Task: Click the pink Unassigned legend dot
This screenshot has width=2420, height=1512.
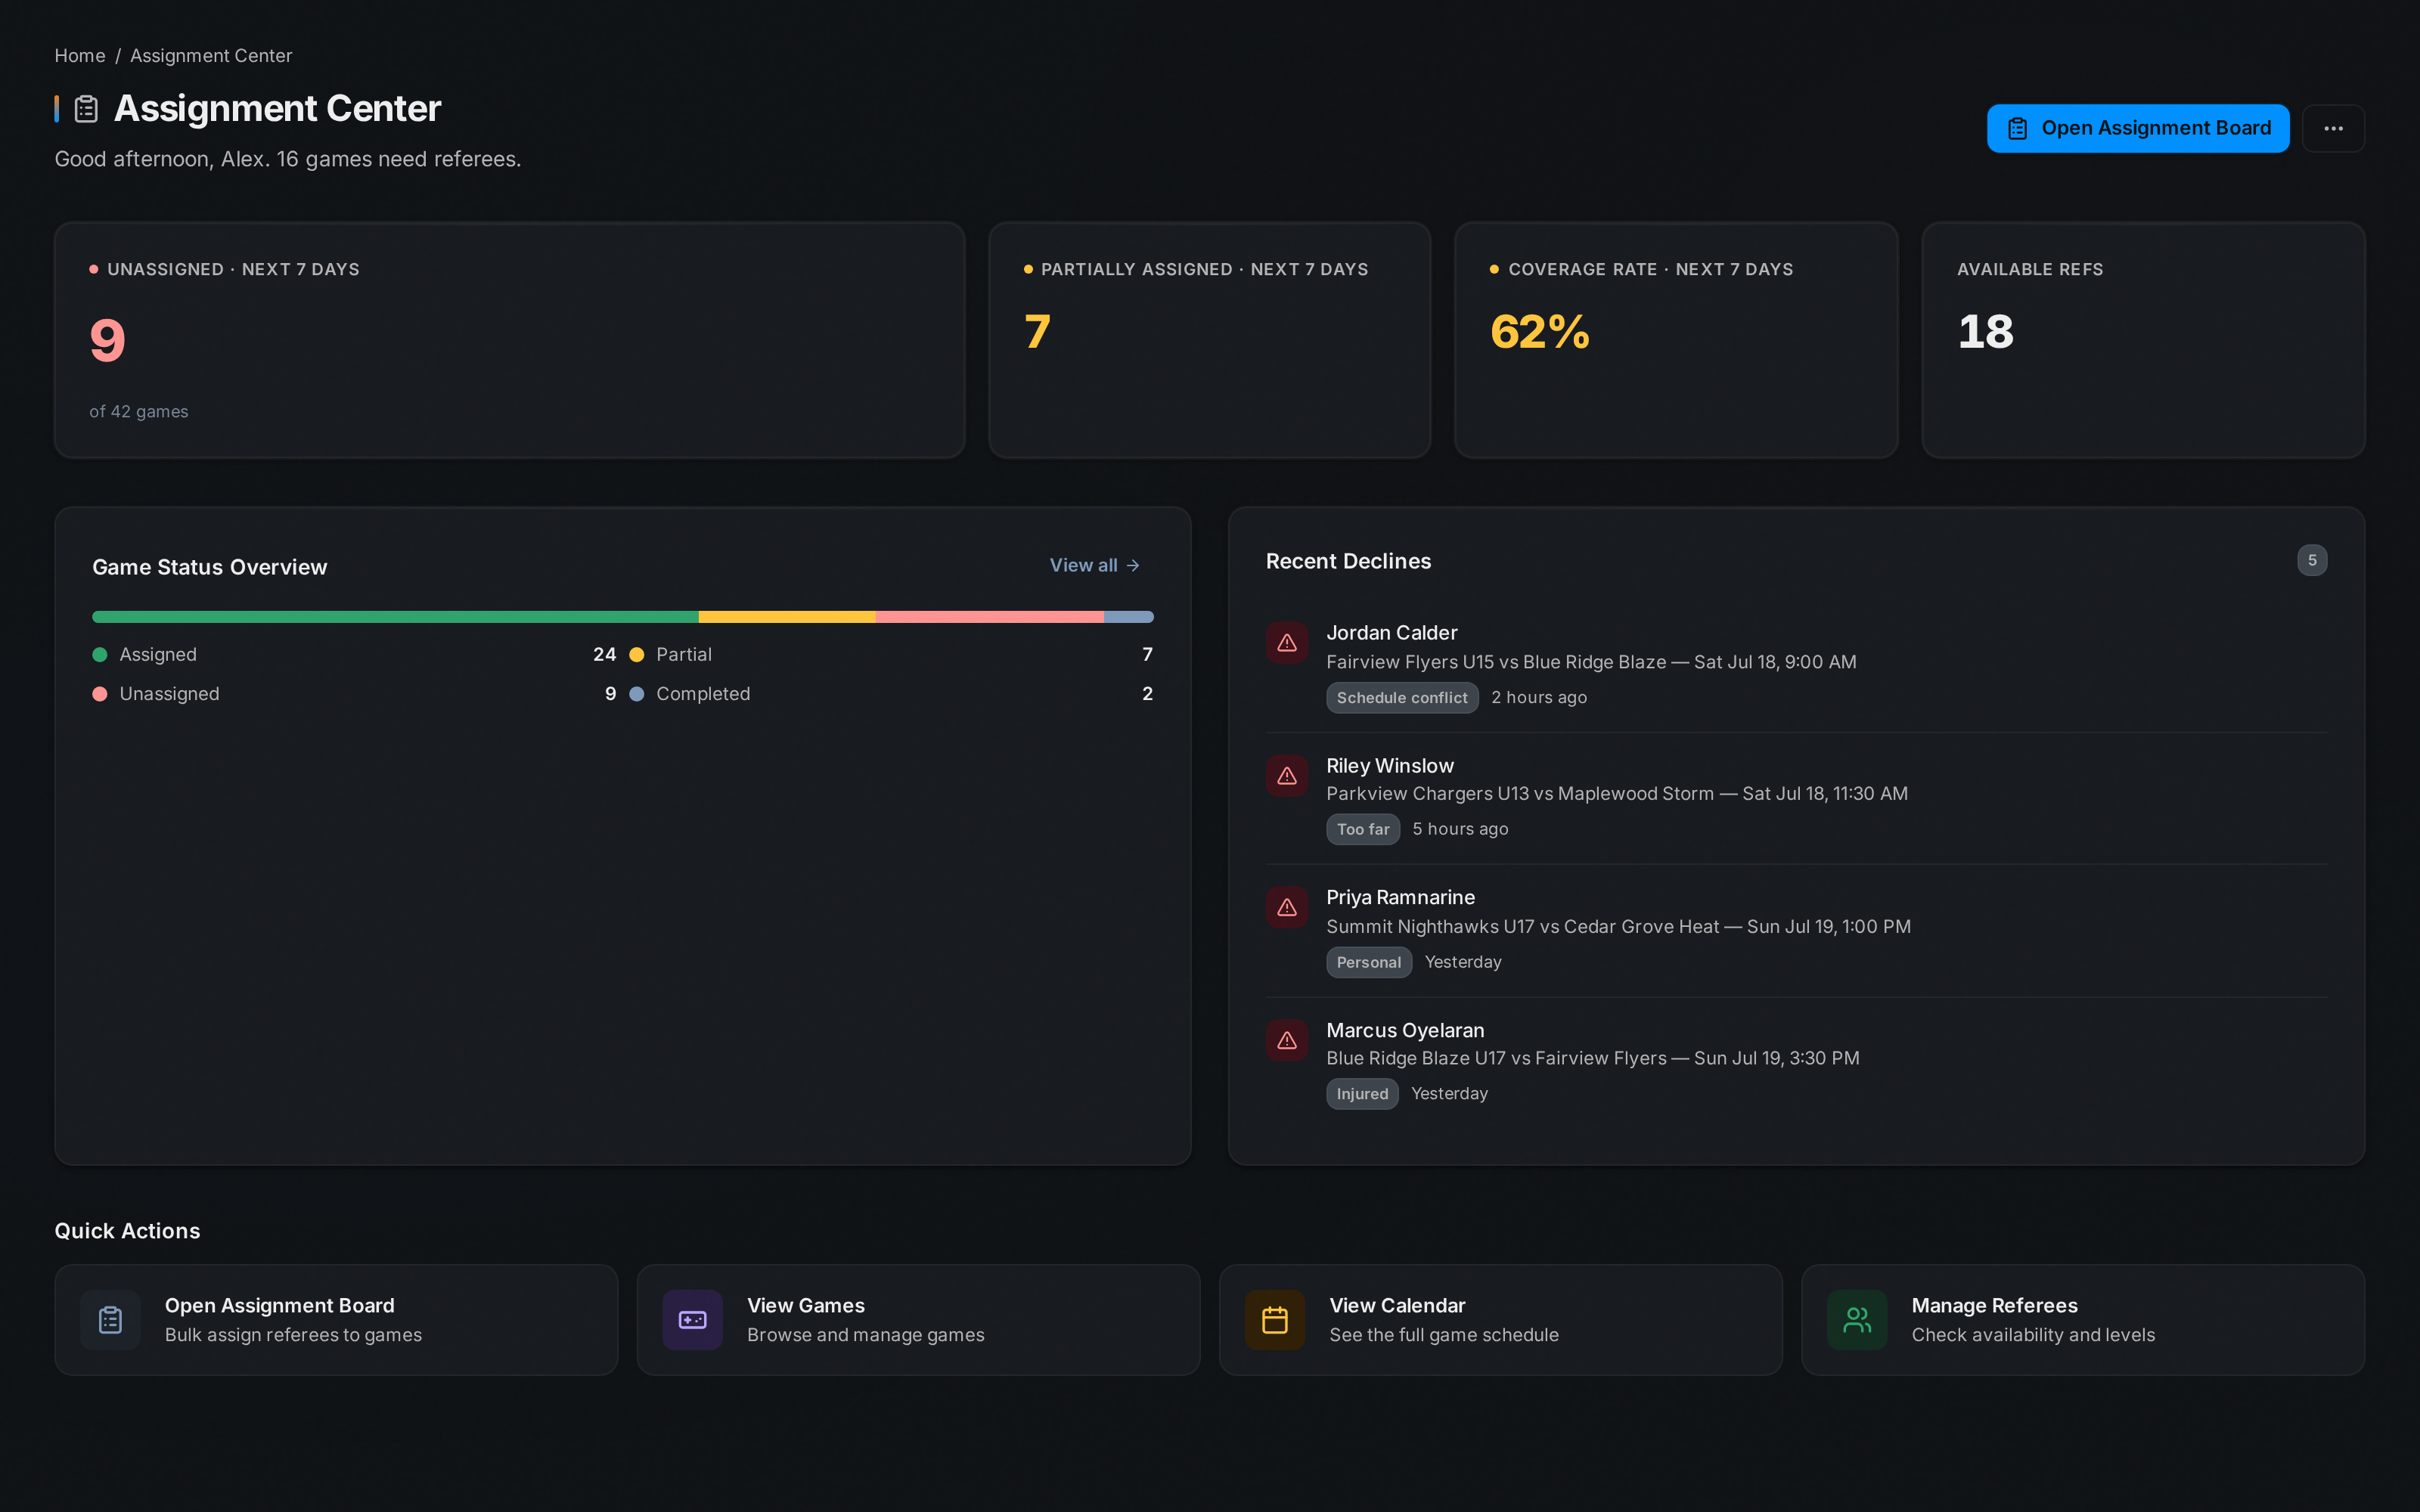Action: (100, 694)
